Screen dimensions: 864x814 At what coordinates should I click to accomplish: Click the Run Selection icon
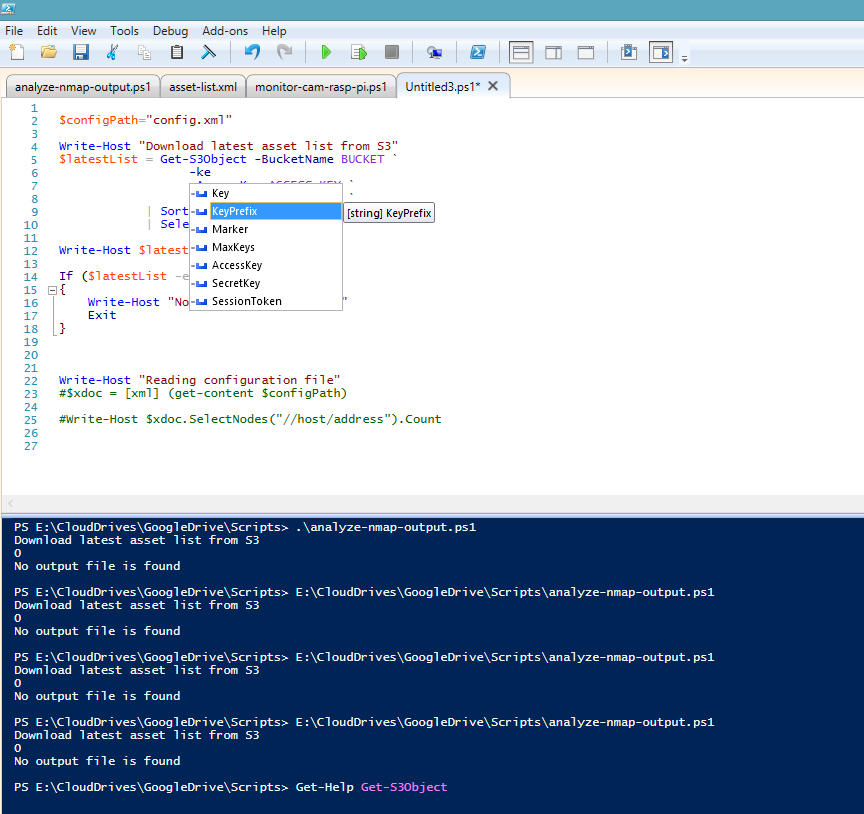click(x=359, y=52)
